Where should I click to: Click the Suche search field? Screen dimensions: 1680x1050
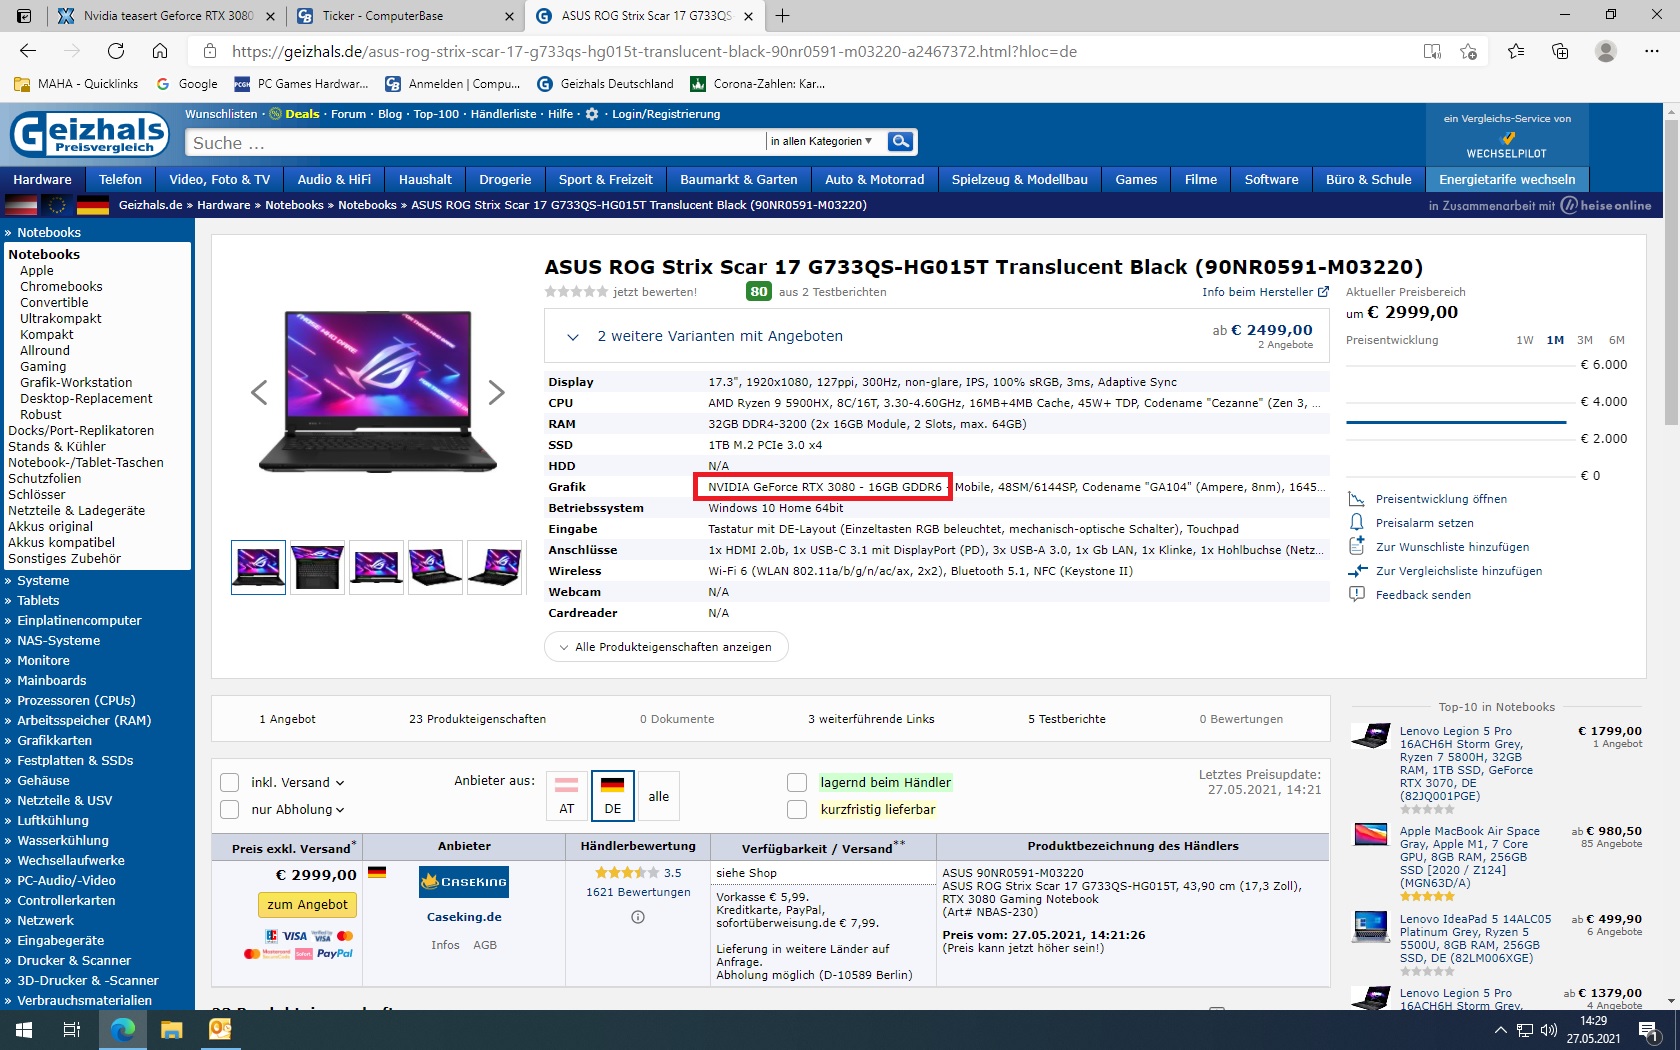(475, 142)
